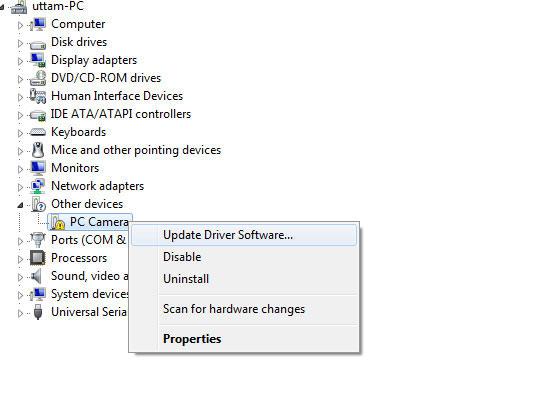This screenshot has height=401, width=550.
Task: Click the Keyboards category icon
Action: 38,132
